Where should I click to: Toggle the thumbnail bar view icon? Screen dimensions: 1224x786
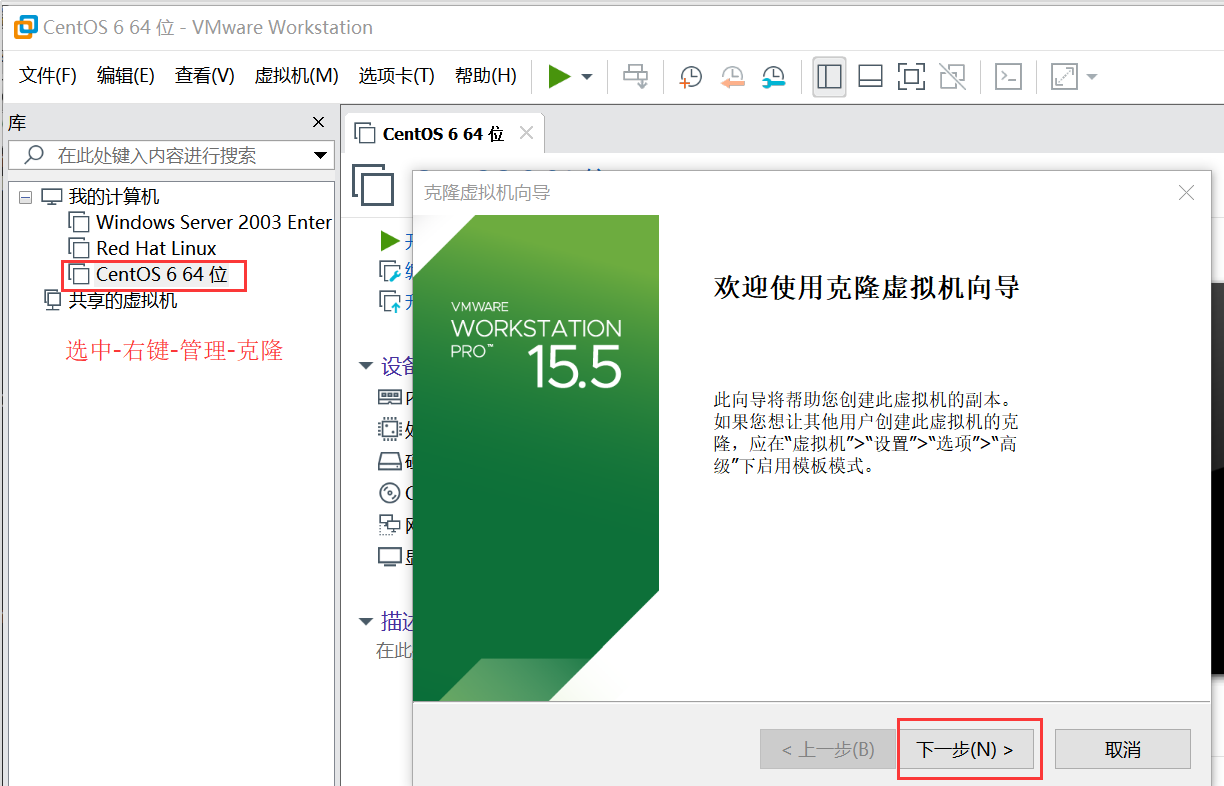870,77
